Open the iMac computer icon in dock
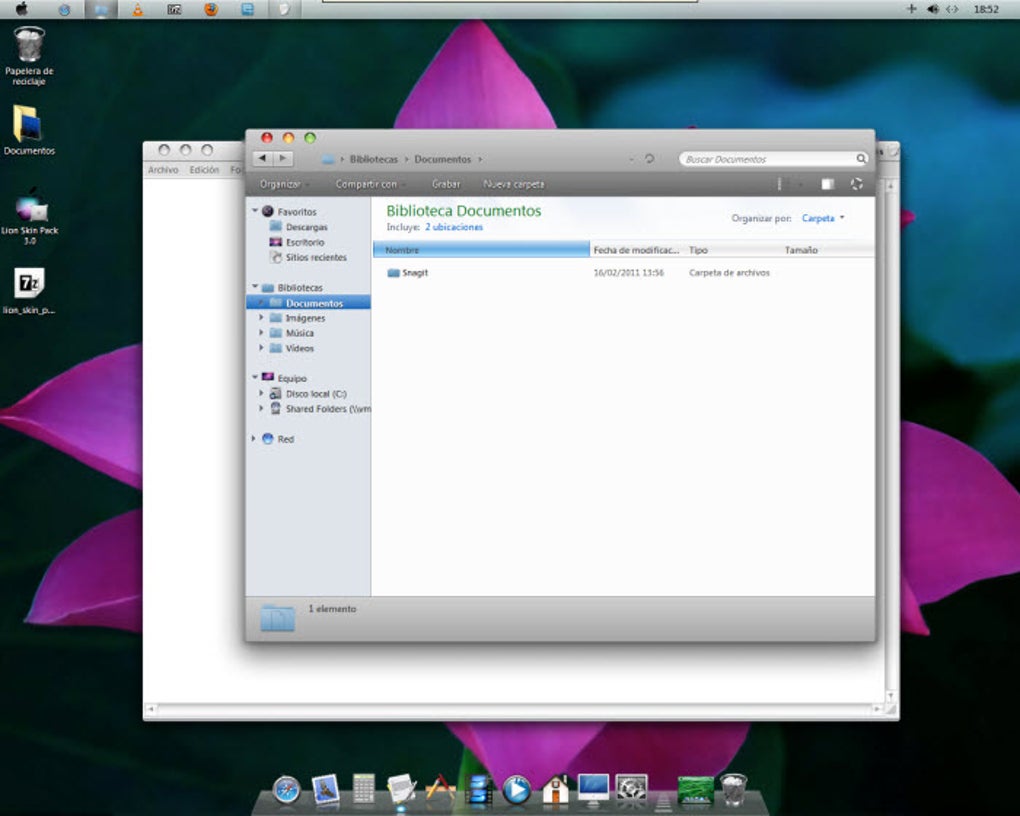The width and height of the screenshot is (1020, 816). [593, 789]
